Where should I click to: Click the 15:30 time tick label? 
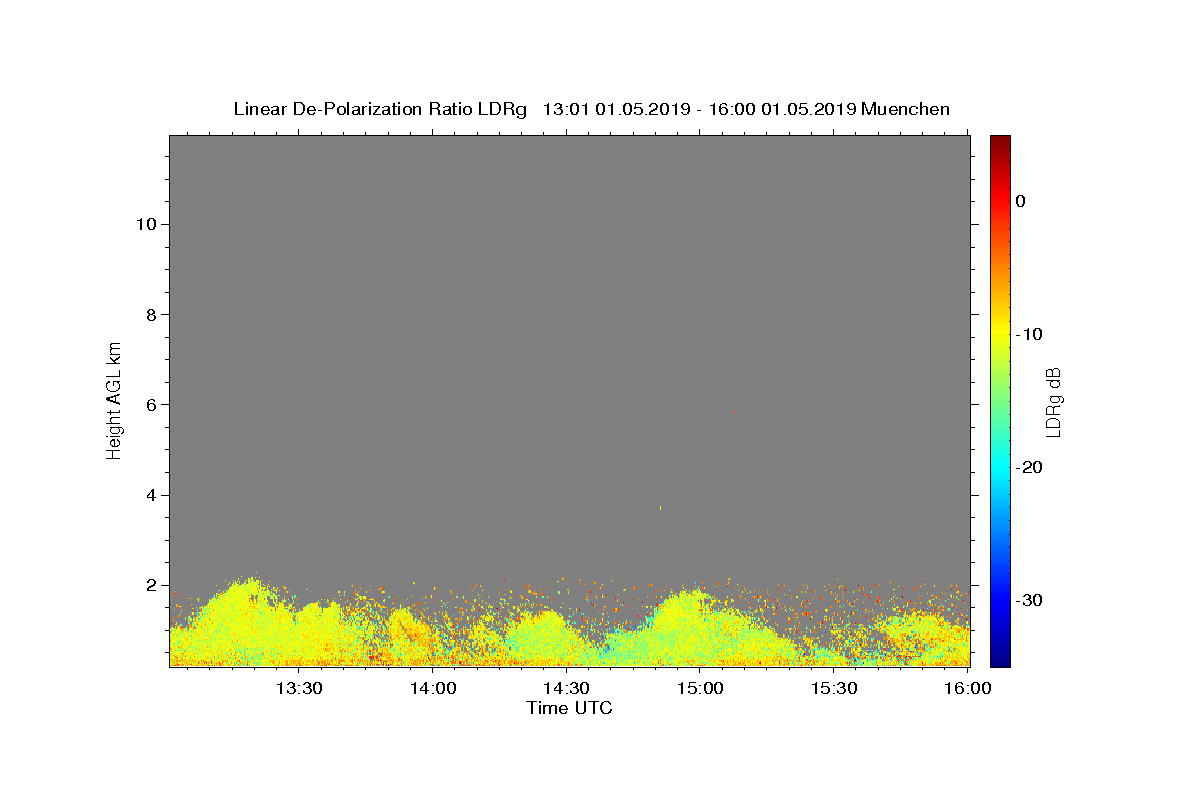pos(834,688)
